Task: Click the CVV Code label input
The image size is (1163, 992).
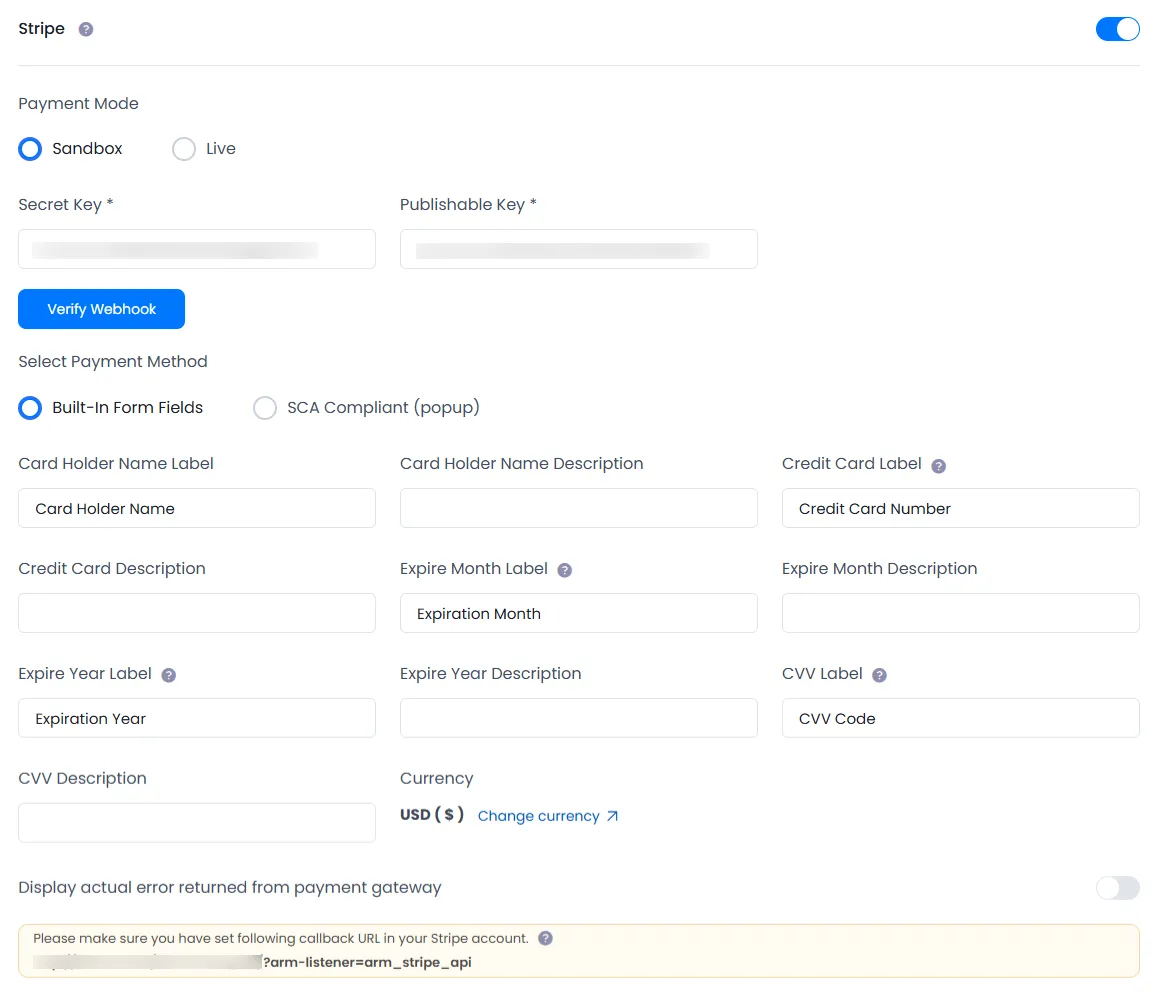Action: 960,718
